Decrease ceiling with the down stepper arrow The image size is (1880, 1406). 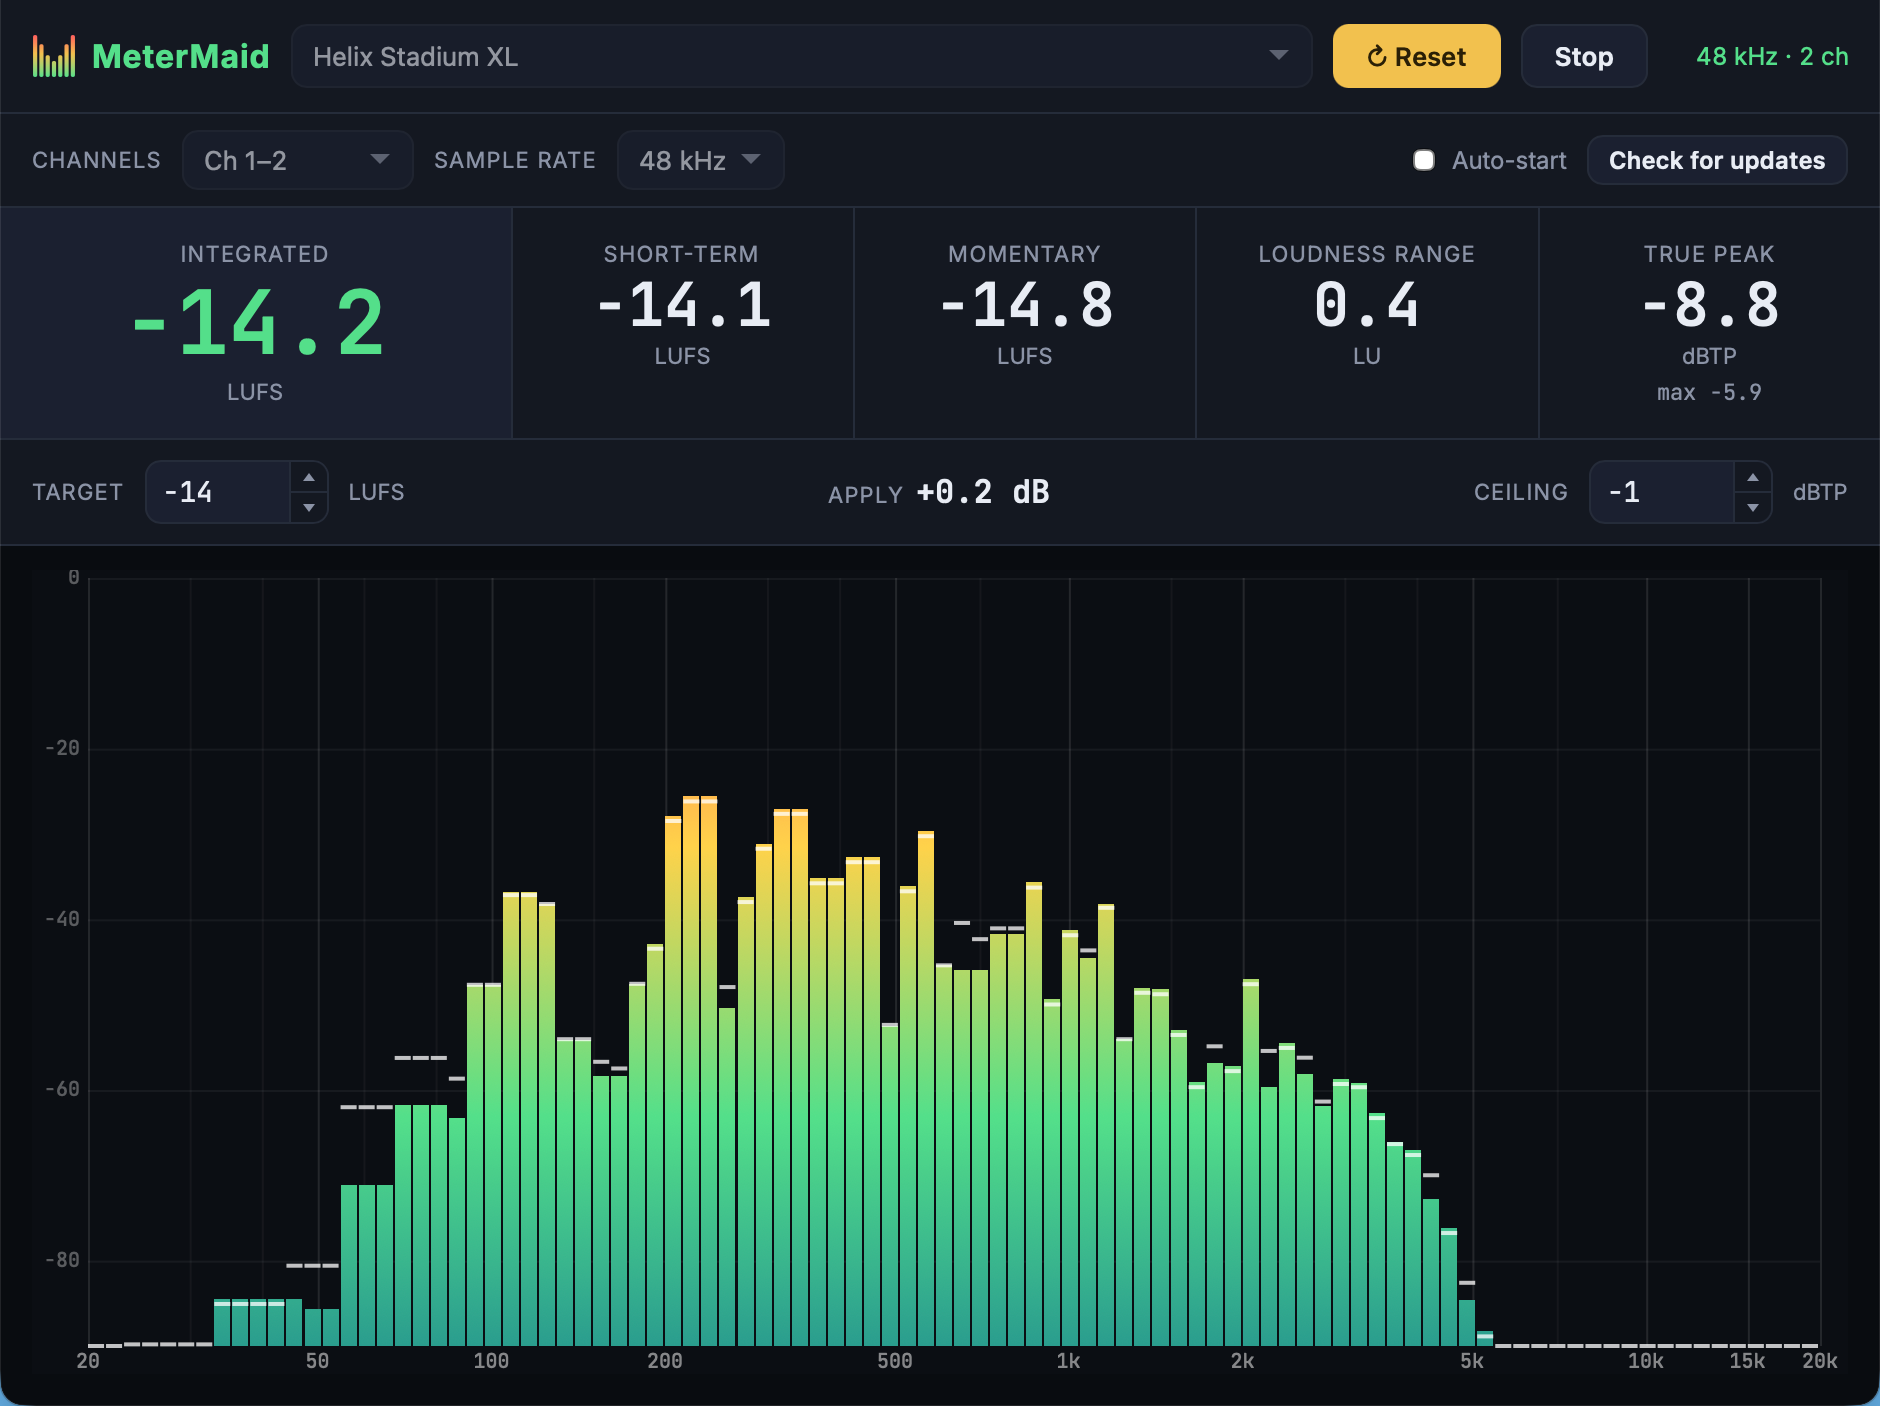pos(1752,508)
